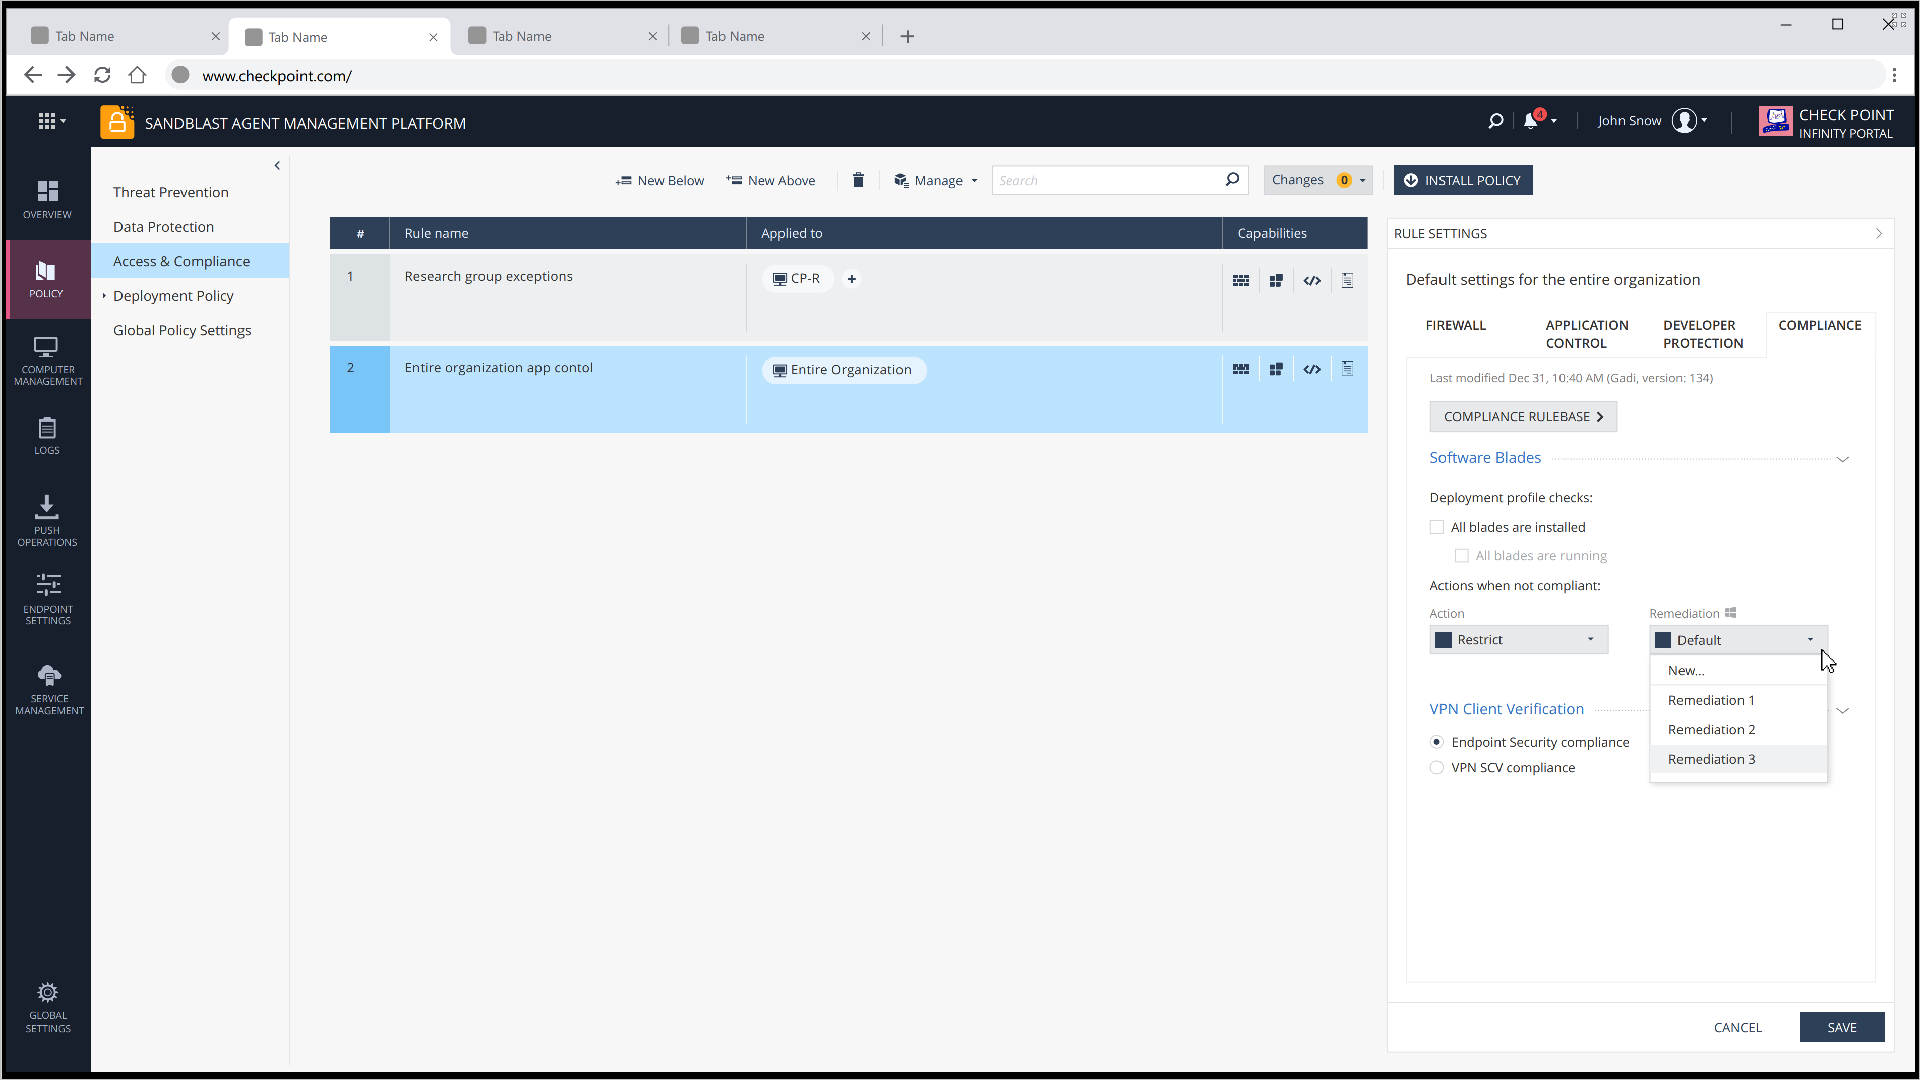Select 'Endpoint Security compliance' option
The height and width of the screenshot is (1080, 1920).
coord(1437,742)
